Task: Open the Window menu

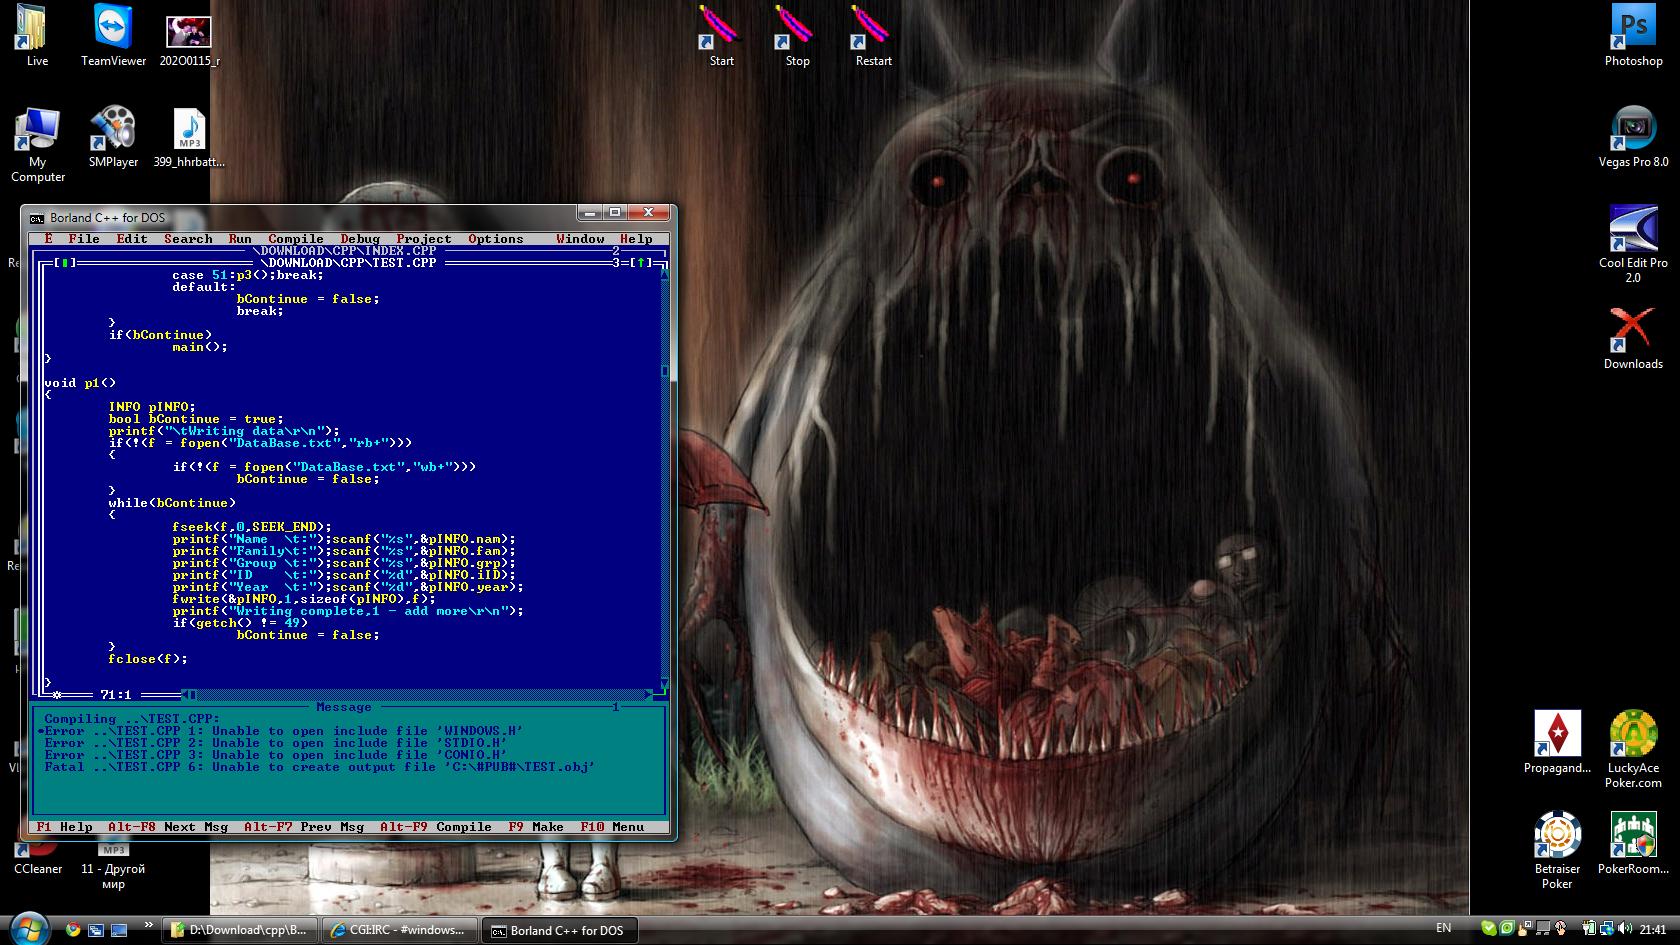Action: point(580,239)
